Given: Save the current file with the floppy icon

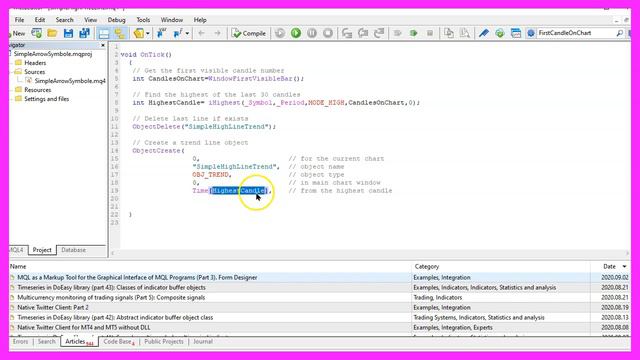Looking at the screenshot, I should pyautogui.click(x=68, y=33).
